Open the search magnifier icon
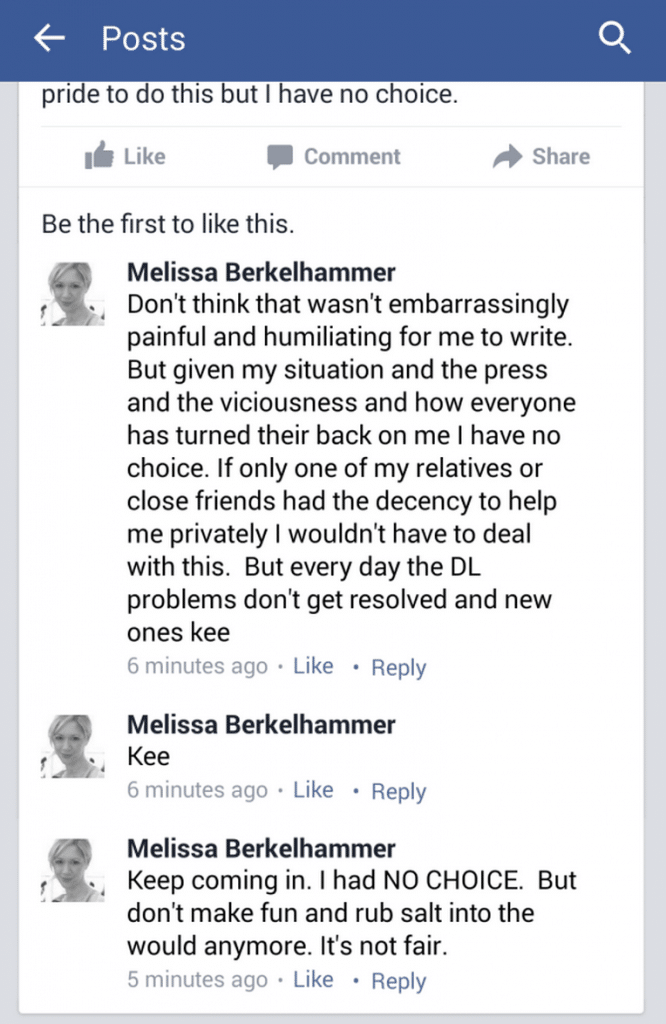 click(614, 38)
